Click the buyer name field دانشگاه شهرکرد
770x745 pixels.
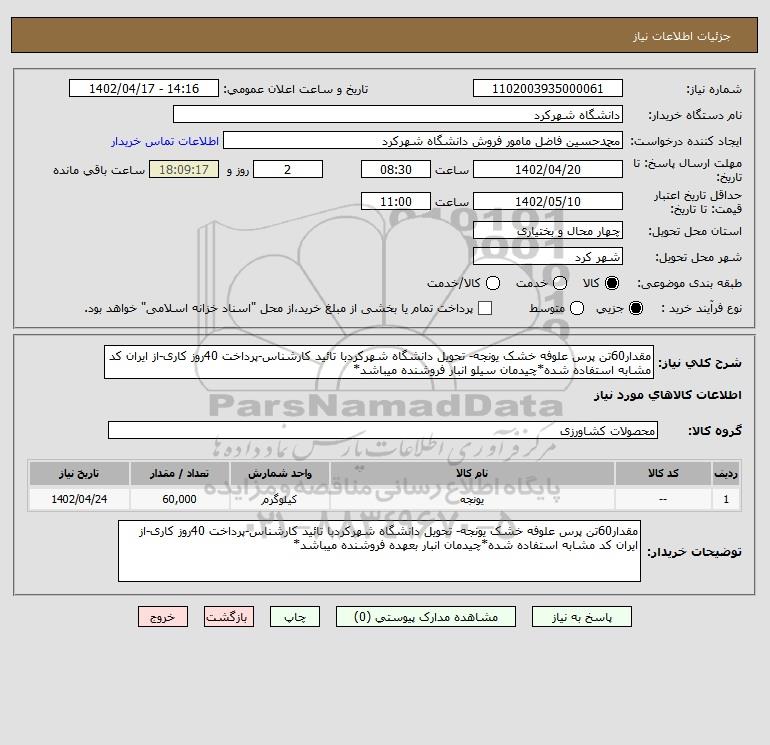pos(398,115)
